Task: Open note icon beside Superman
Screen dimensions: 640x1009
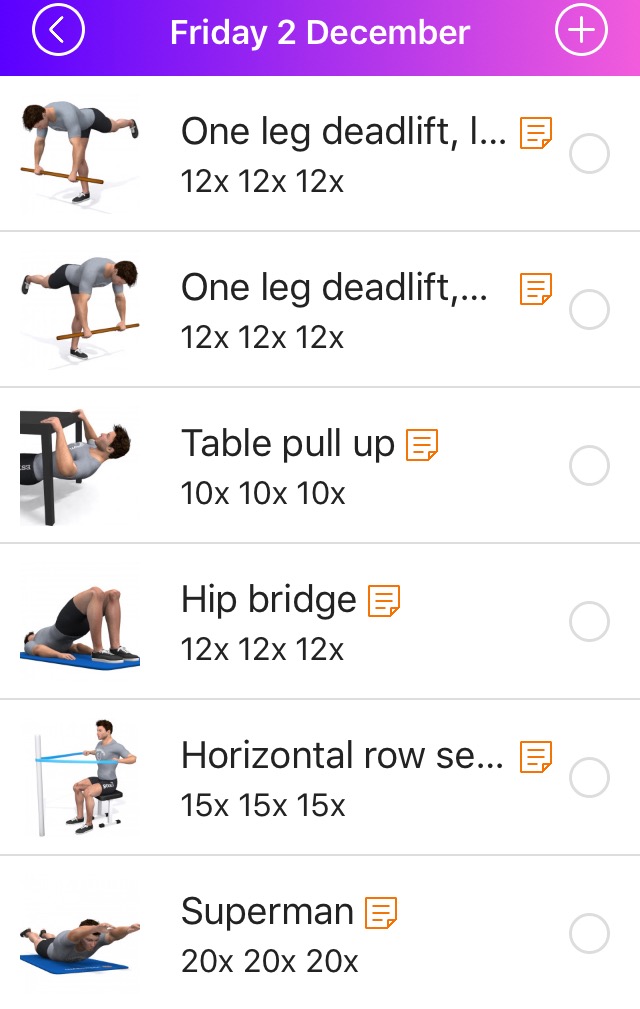Action: [381, 913]
